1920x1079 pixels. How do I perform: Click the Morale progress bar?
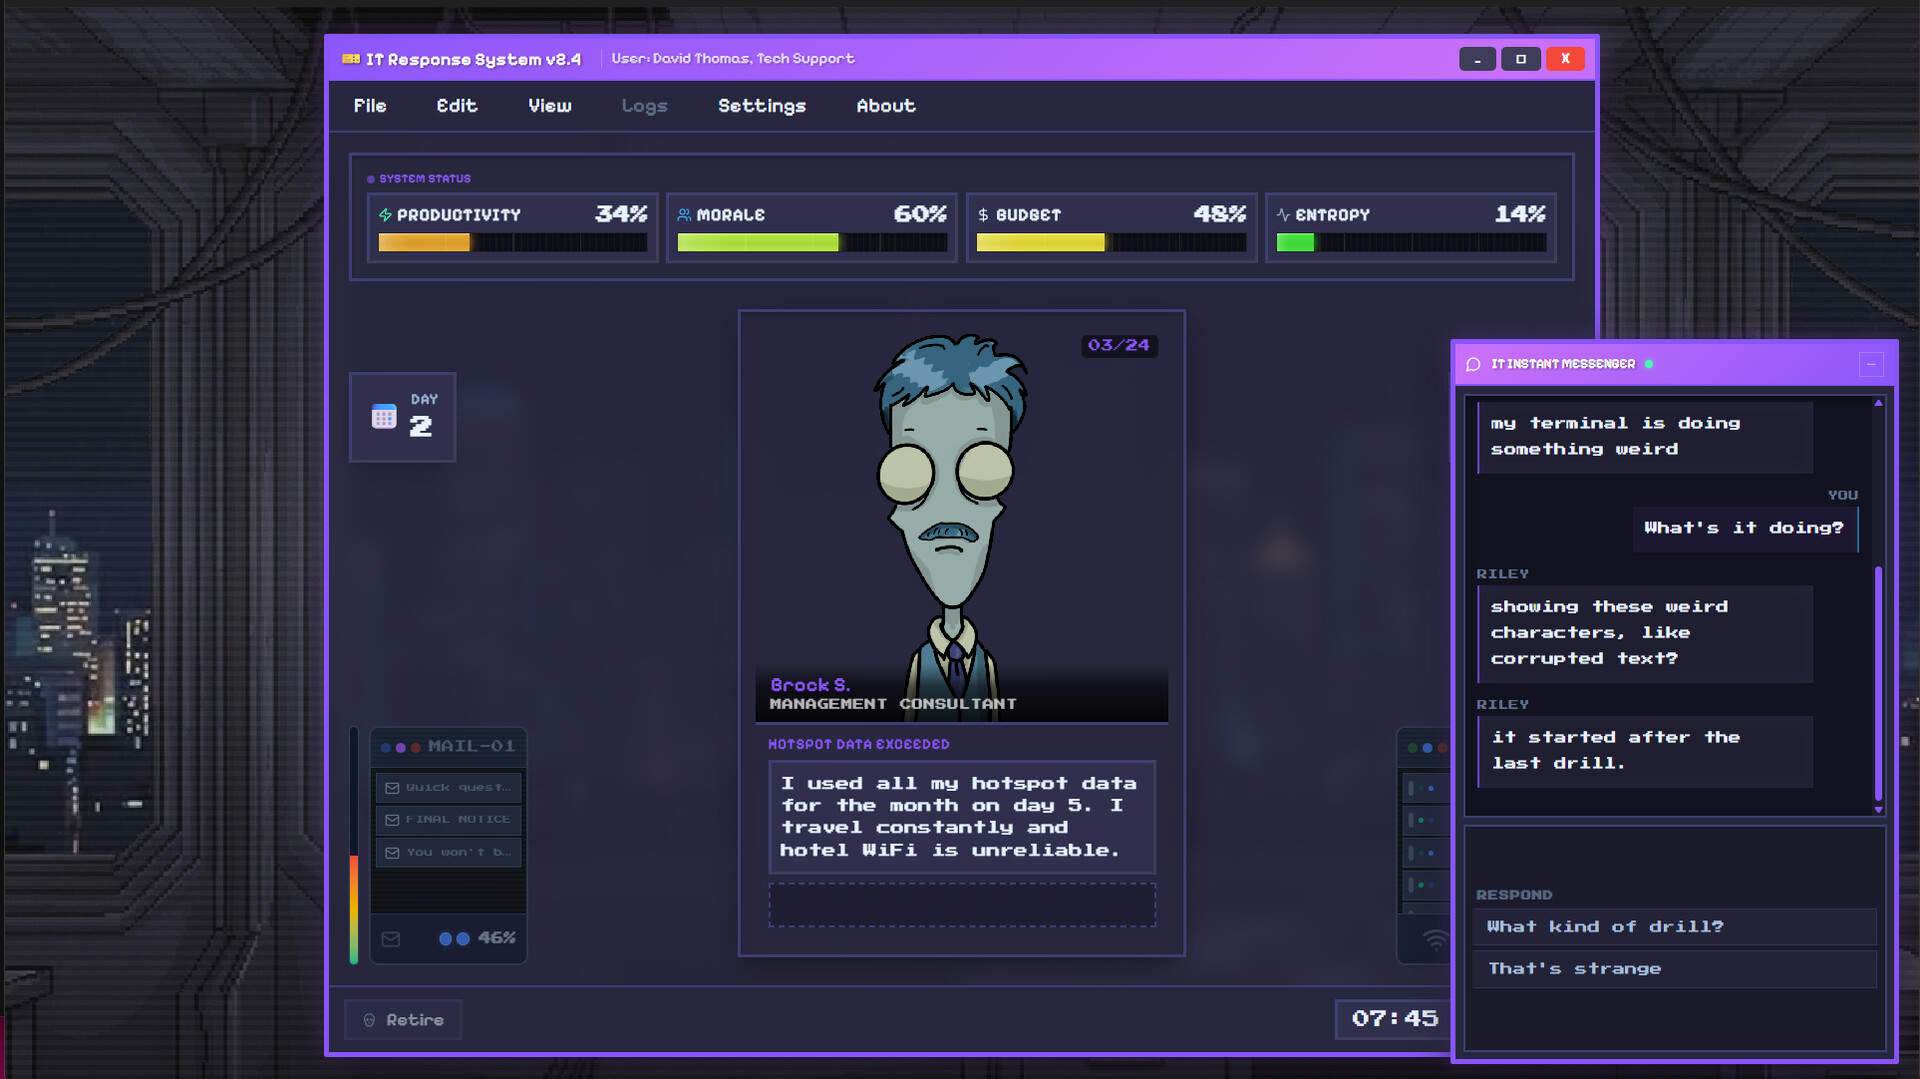click(811, 243)
